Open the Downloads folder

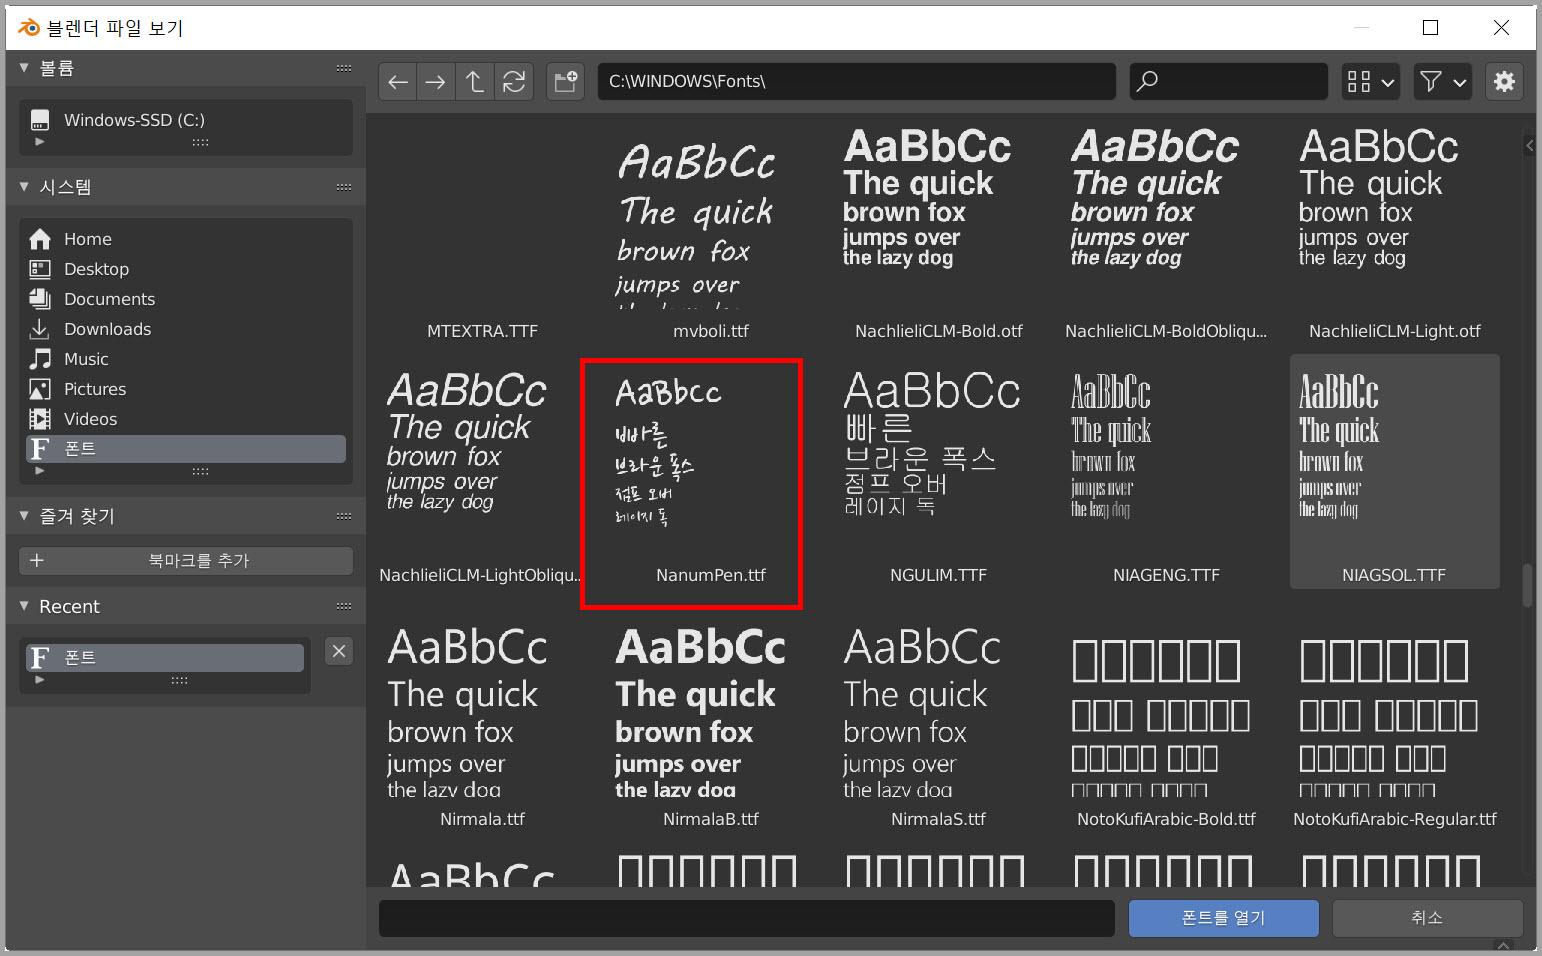click(186, 329)
